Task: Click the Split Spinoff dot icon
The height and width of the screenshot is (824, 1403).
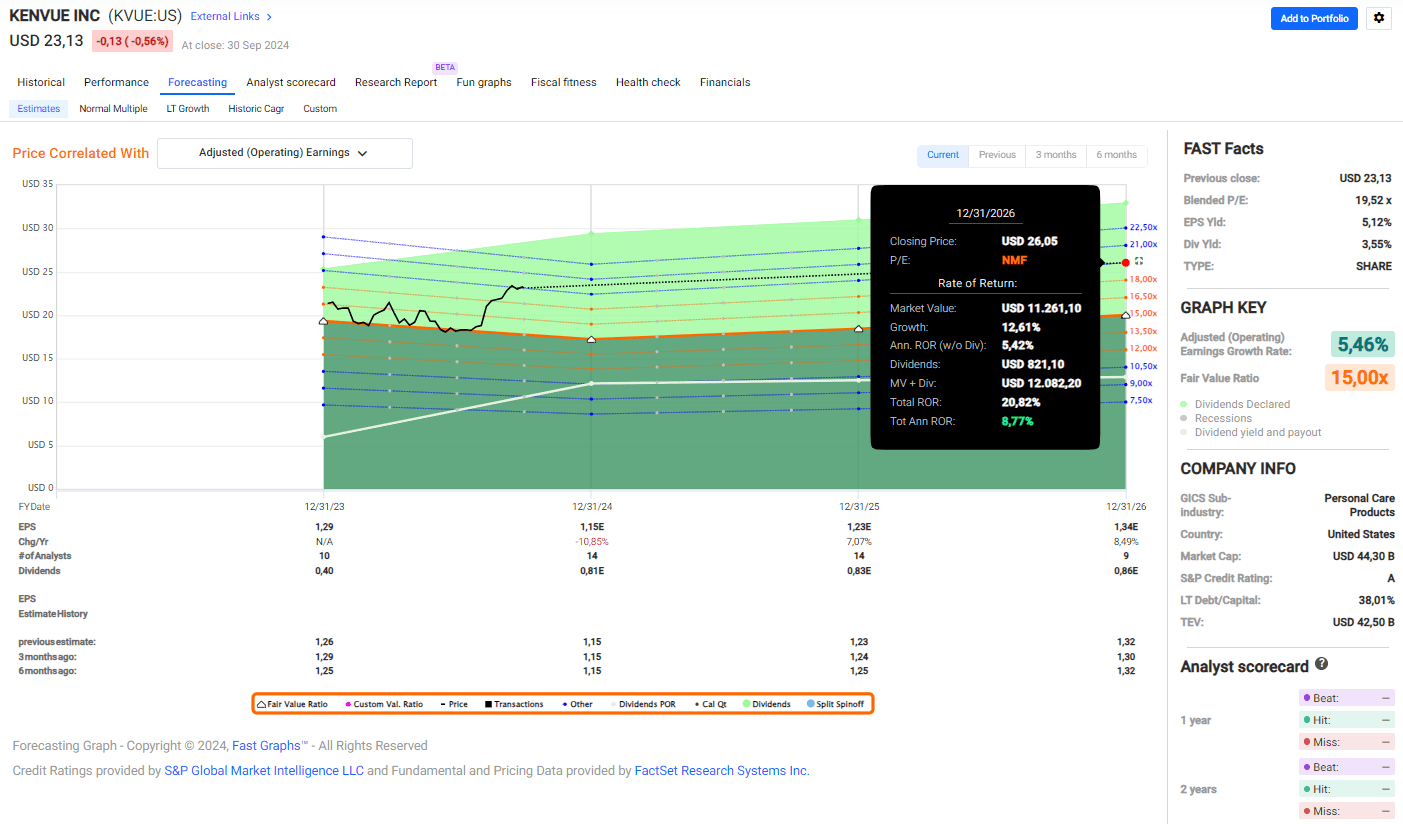Action: coord(810,703)
